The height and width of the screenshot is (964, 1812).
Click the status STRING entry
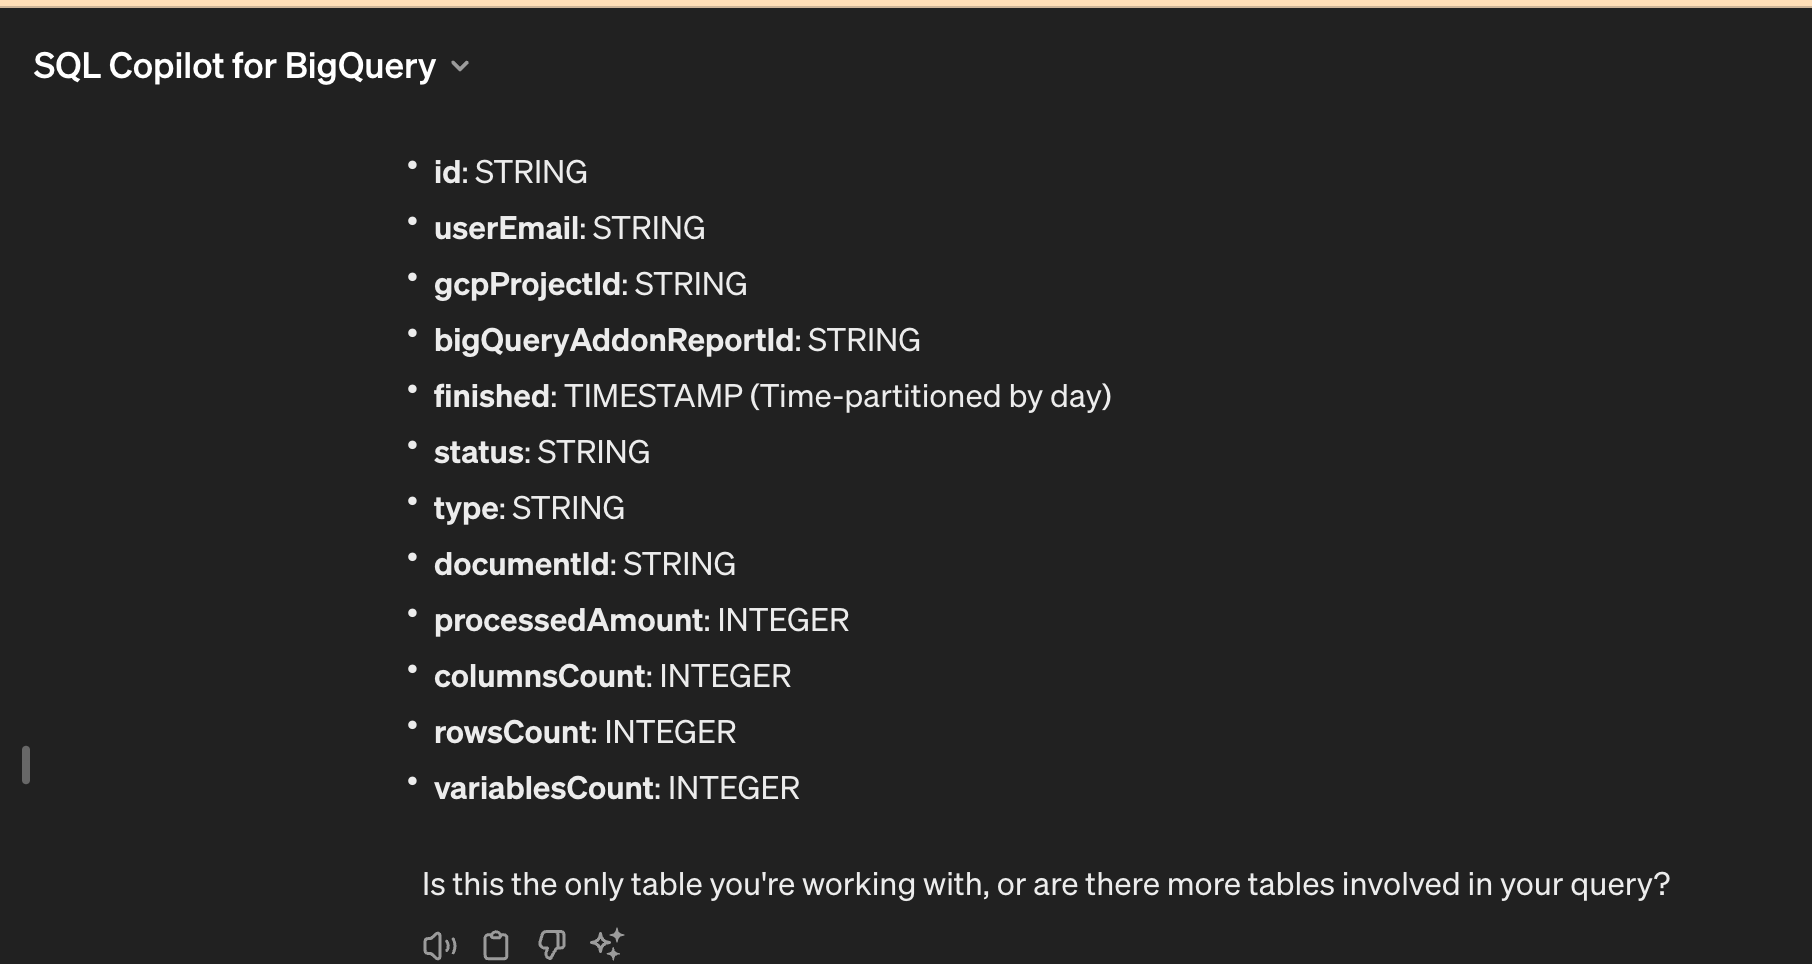pos(541,453)
